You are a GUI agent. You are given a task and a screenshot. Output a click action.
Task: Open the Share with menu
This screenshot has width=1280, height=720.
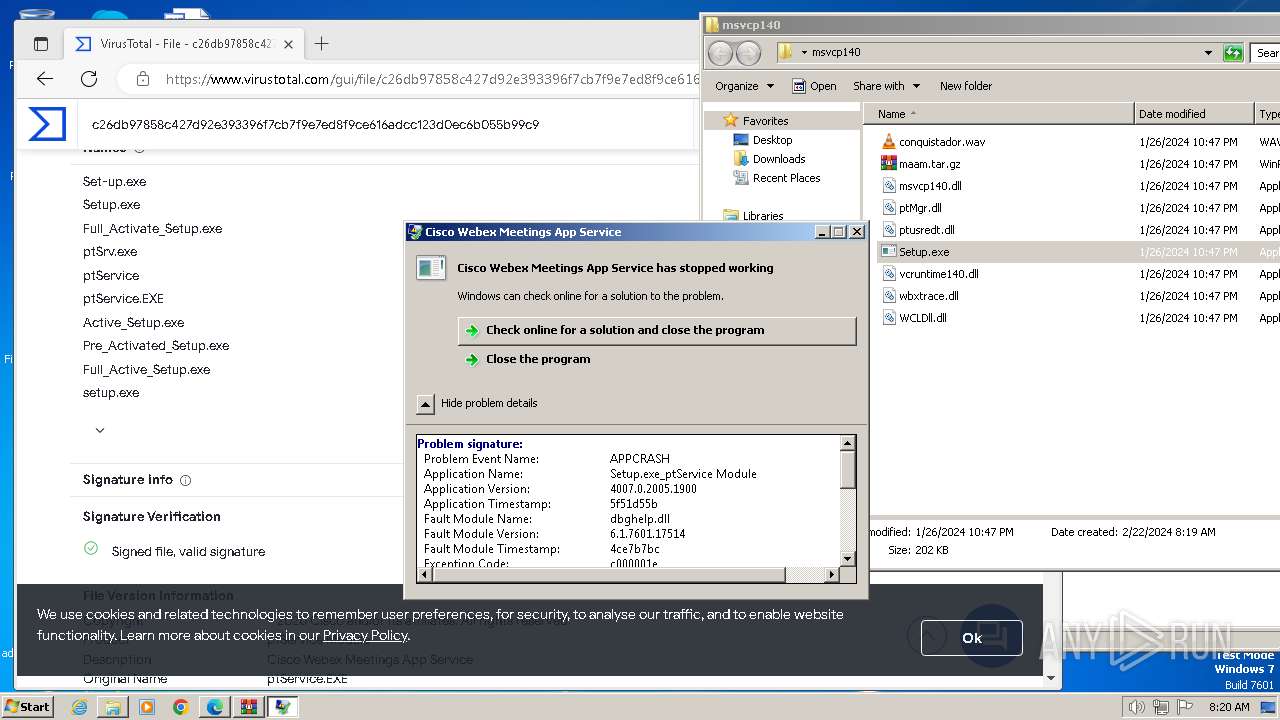(x=886, y=86)
